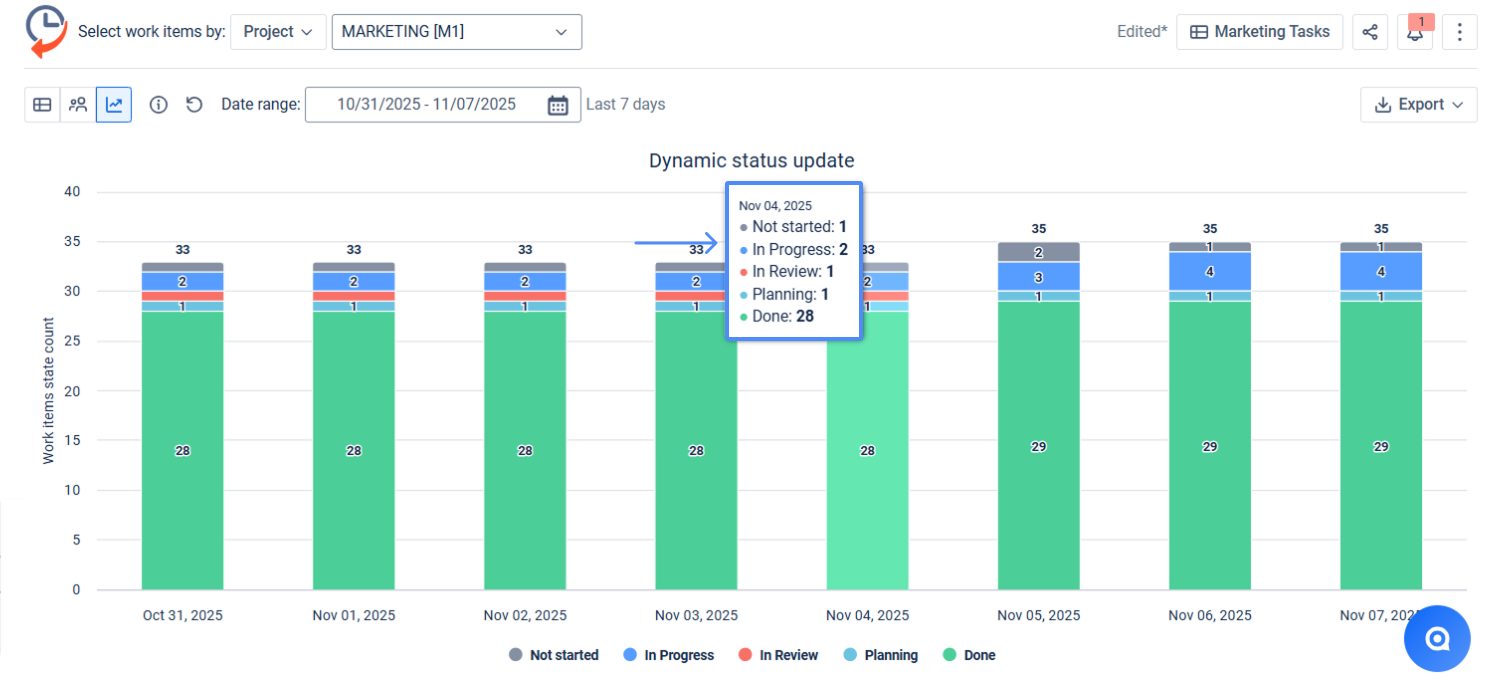The height and width of the screenshot is (687, 1502).
Task: Toggle Not started series in legend
Action: click(x=554, y=655)
